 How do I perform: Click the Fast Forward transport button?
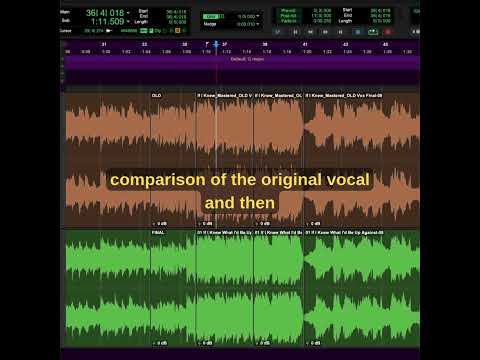click(325, 32)
